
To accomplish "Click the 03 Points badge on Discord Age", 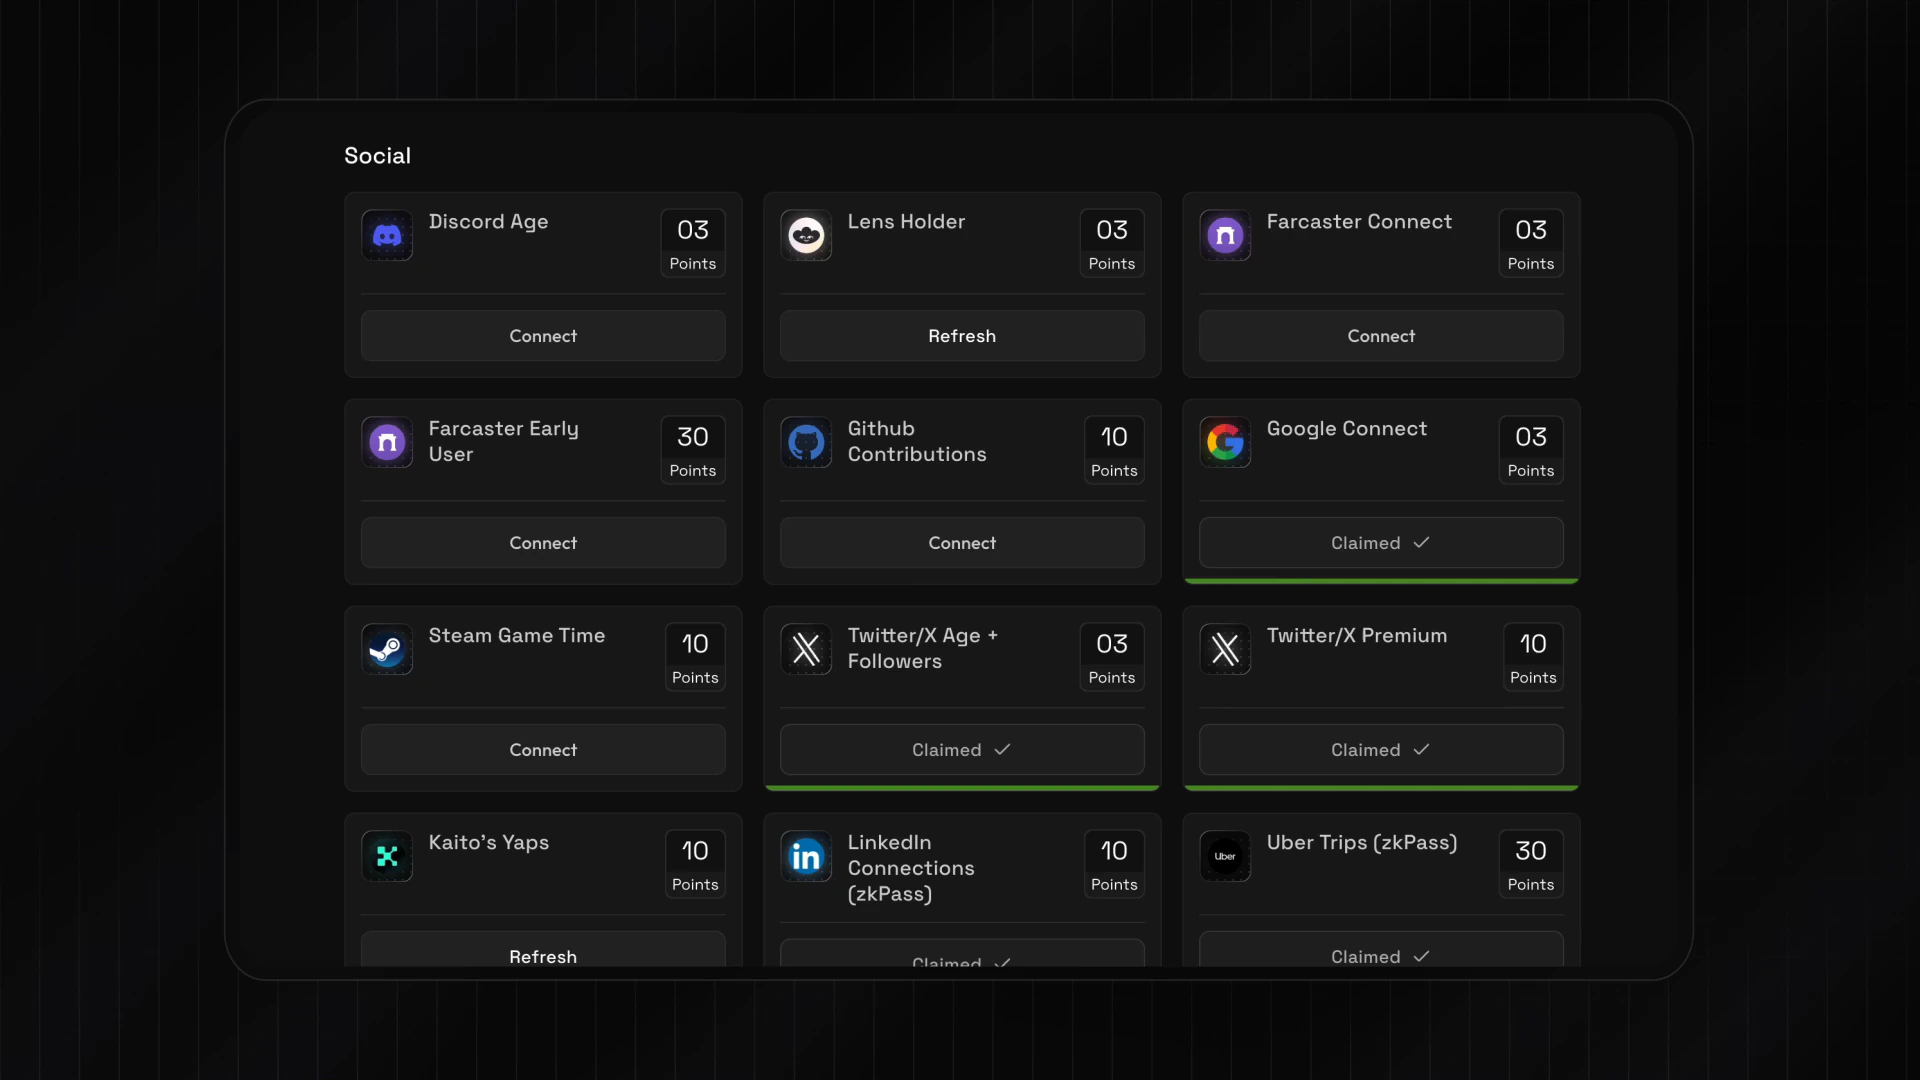I will (693, 243).
